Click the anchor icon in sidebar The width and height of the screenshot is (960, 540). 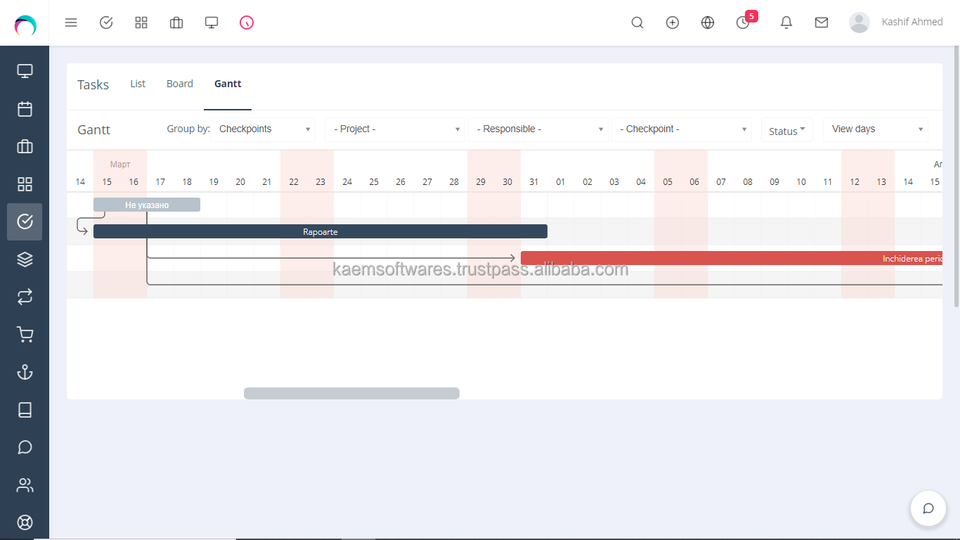(x=24, y=372)
